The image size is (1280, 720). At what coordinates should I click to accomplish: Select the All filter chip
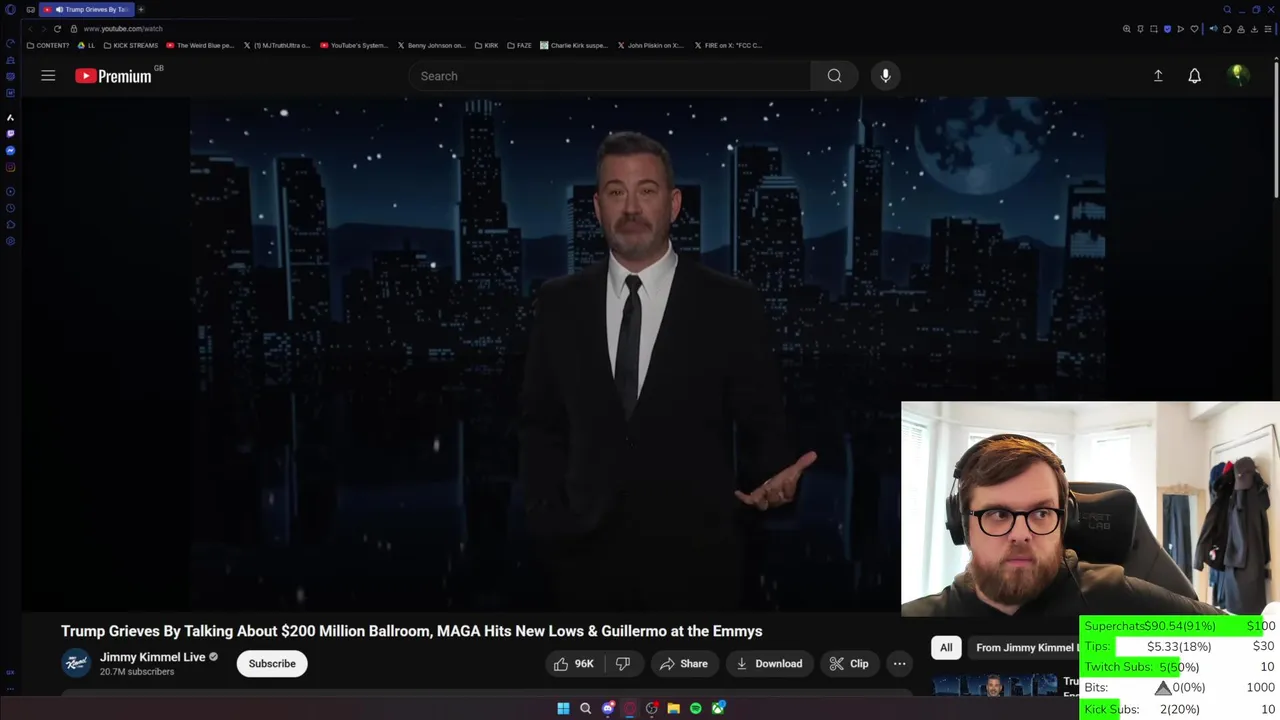pos(946,648)
